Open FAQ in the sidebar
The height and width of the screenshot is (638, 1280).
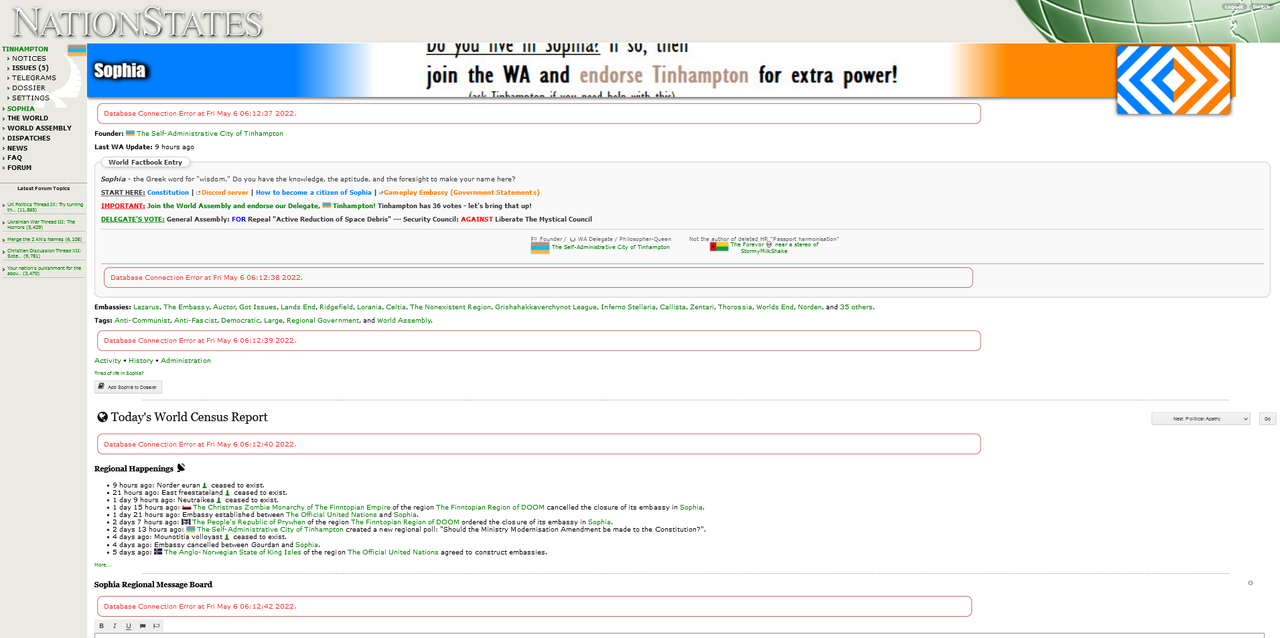[14, 158]
